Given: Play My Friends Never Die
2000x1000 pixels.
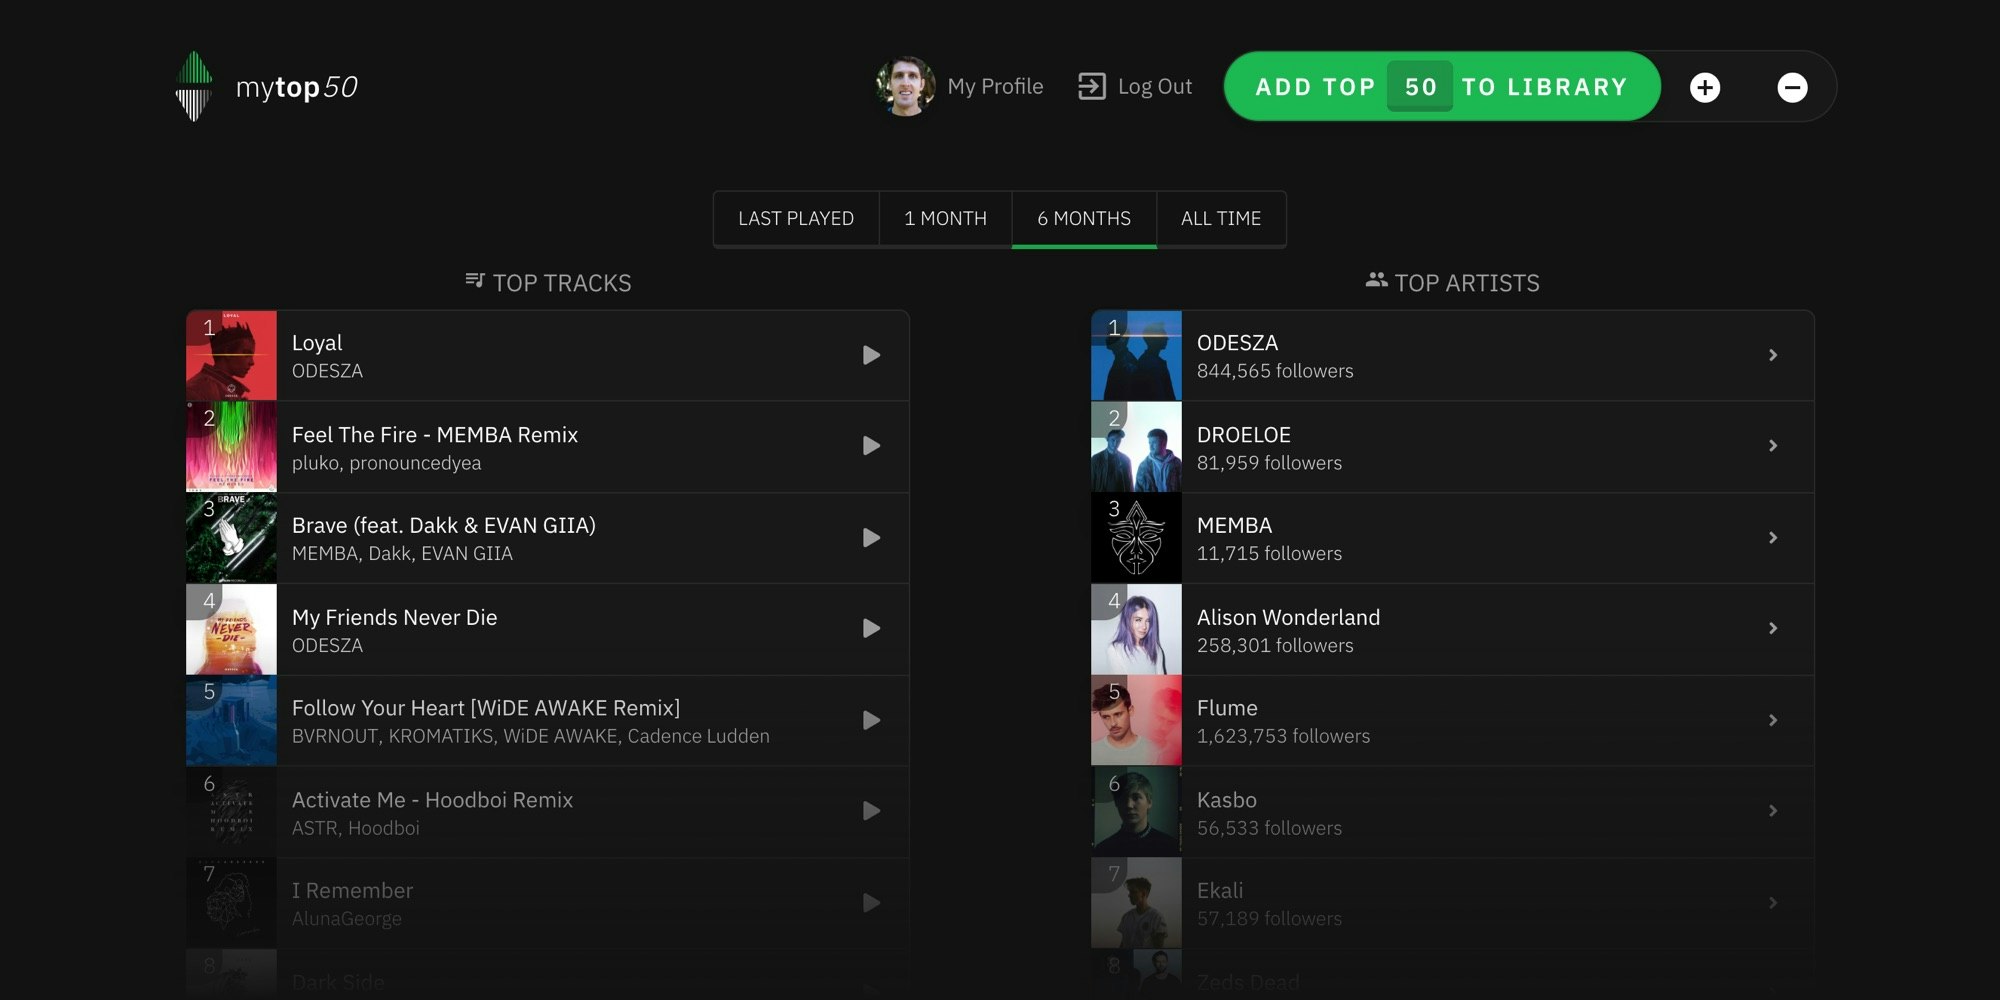Looking at the screenshot, I should coord(871,629).
